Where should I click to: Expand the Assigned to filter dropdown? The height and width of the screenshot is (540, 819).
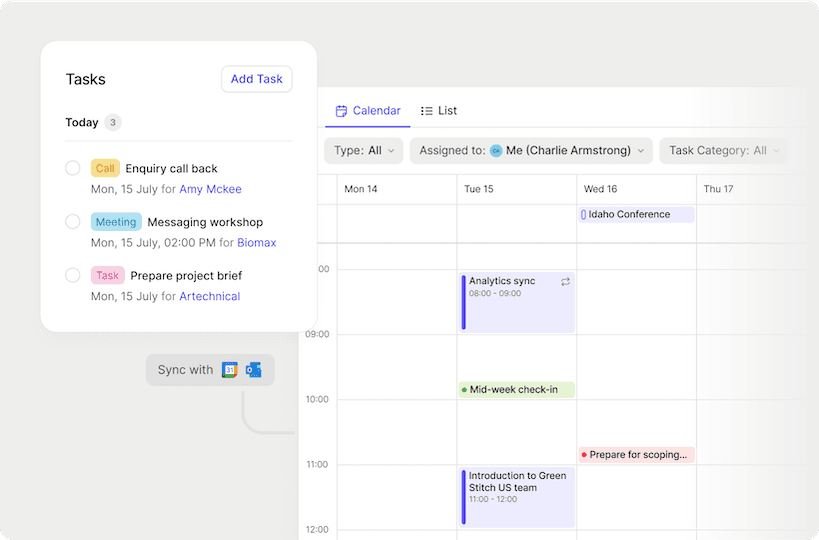tap(531, 151)
